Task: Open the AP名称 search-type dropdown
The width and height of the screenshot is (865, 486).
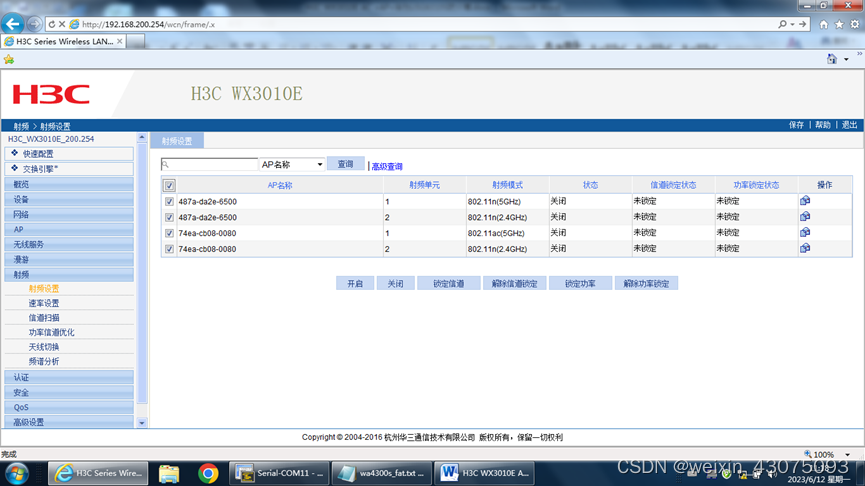Action: (x=292, y=164)
